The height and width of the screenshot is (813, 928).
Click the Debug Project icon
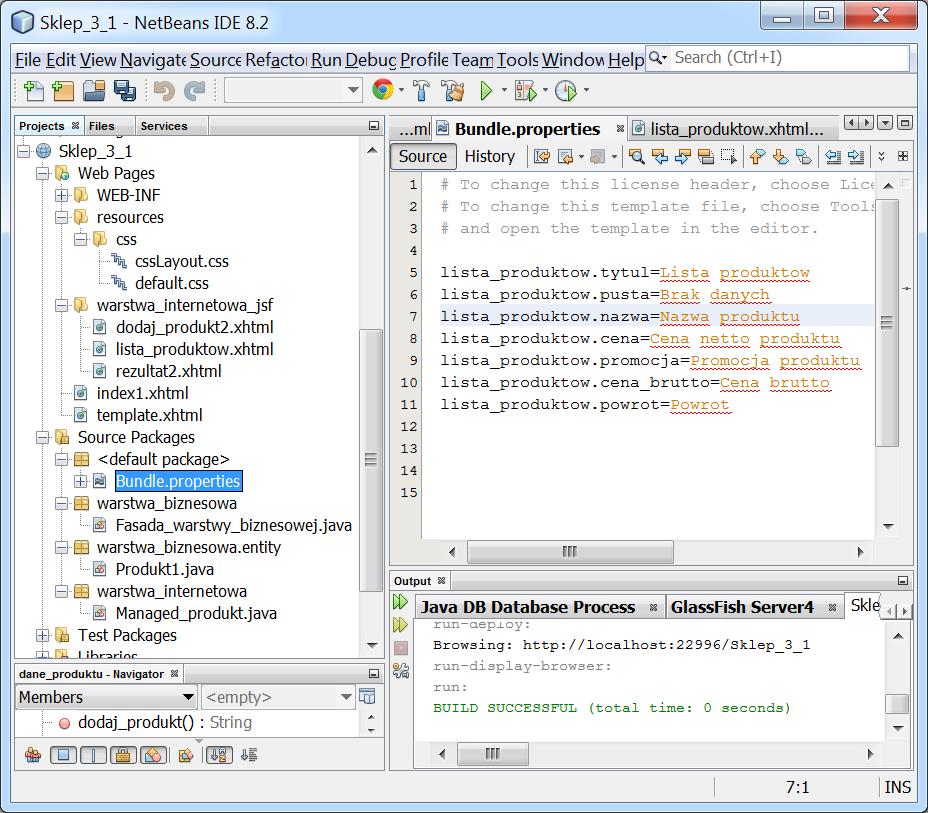(x=526, y=91)
